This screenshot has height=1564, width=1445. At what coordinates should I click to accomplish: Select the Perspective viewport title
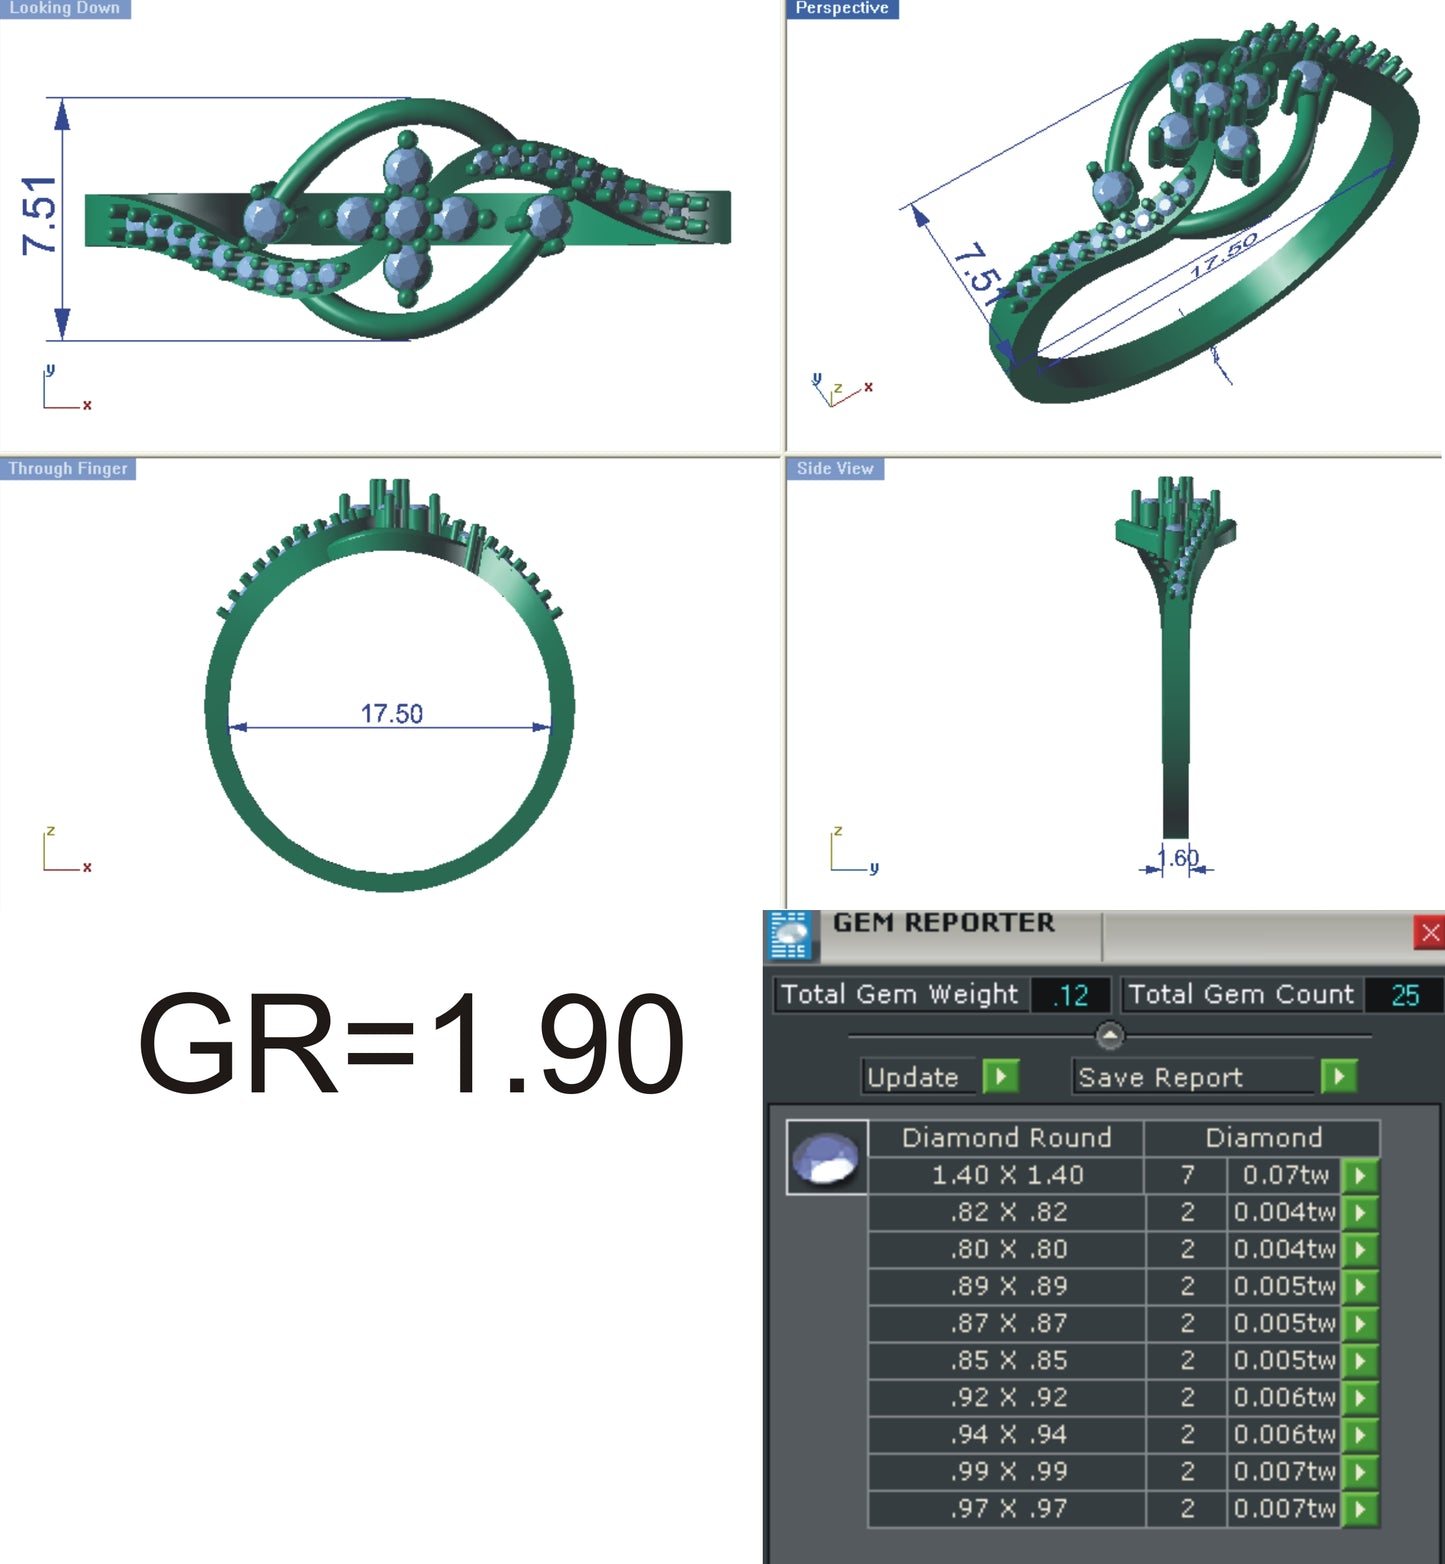[x=841, y=8]
